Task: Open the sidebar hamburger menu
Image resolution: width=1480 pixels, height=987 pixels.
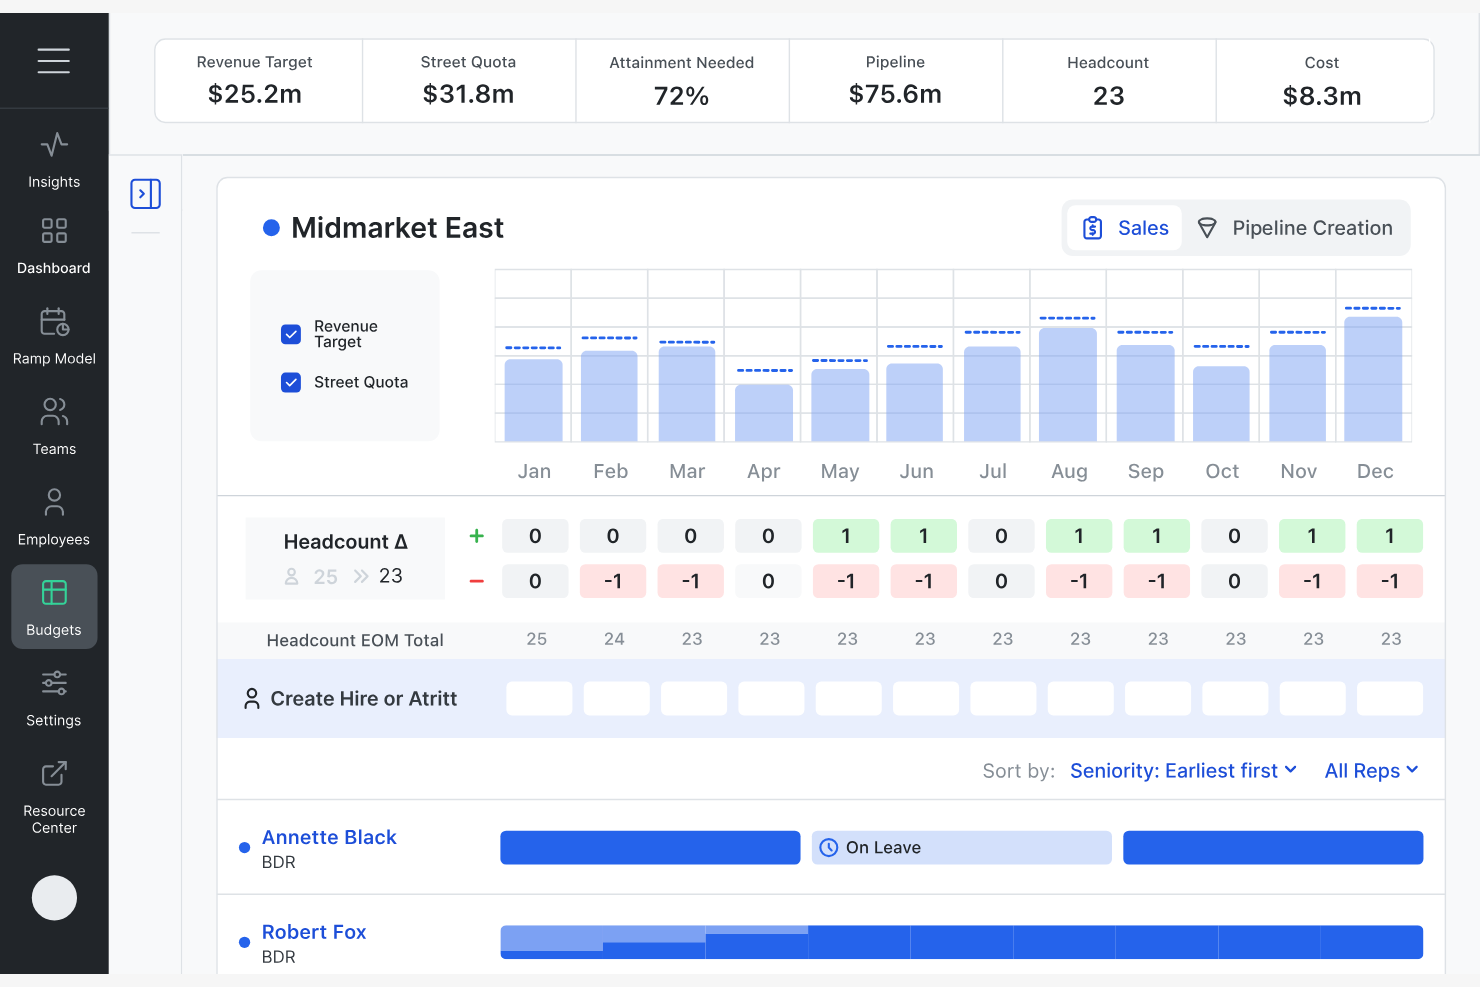Action: coord(54,61)
